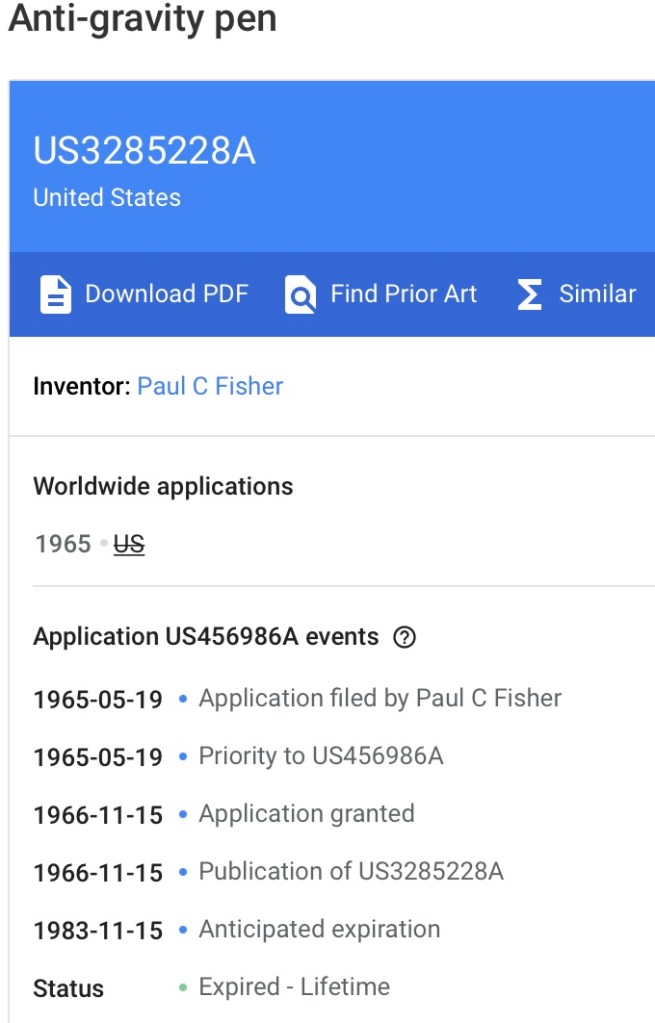Screen dimensions: 655x1023
Task: Open the Similar documents label
Action: coord(597,294)
